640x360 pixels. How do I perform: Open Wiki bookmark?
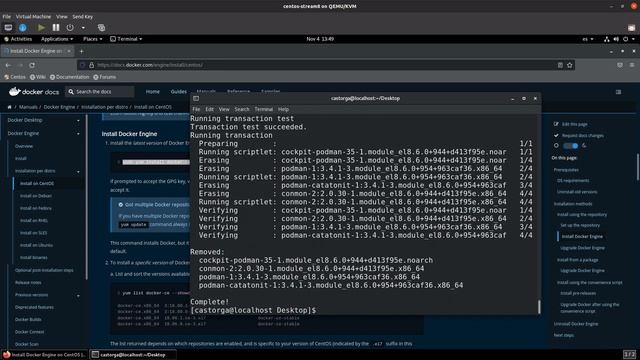click(x=38, y=77)
